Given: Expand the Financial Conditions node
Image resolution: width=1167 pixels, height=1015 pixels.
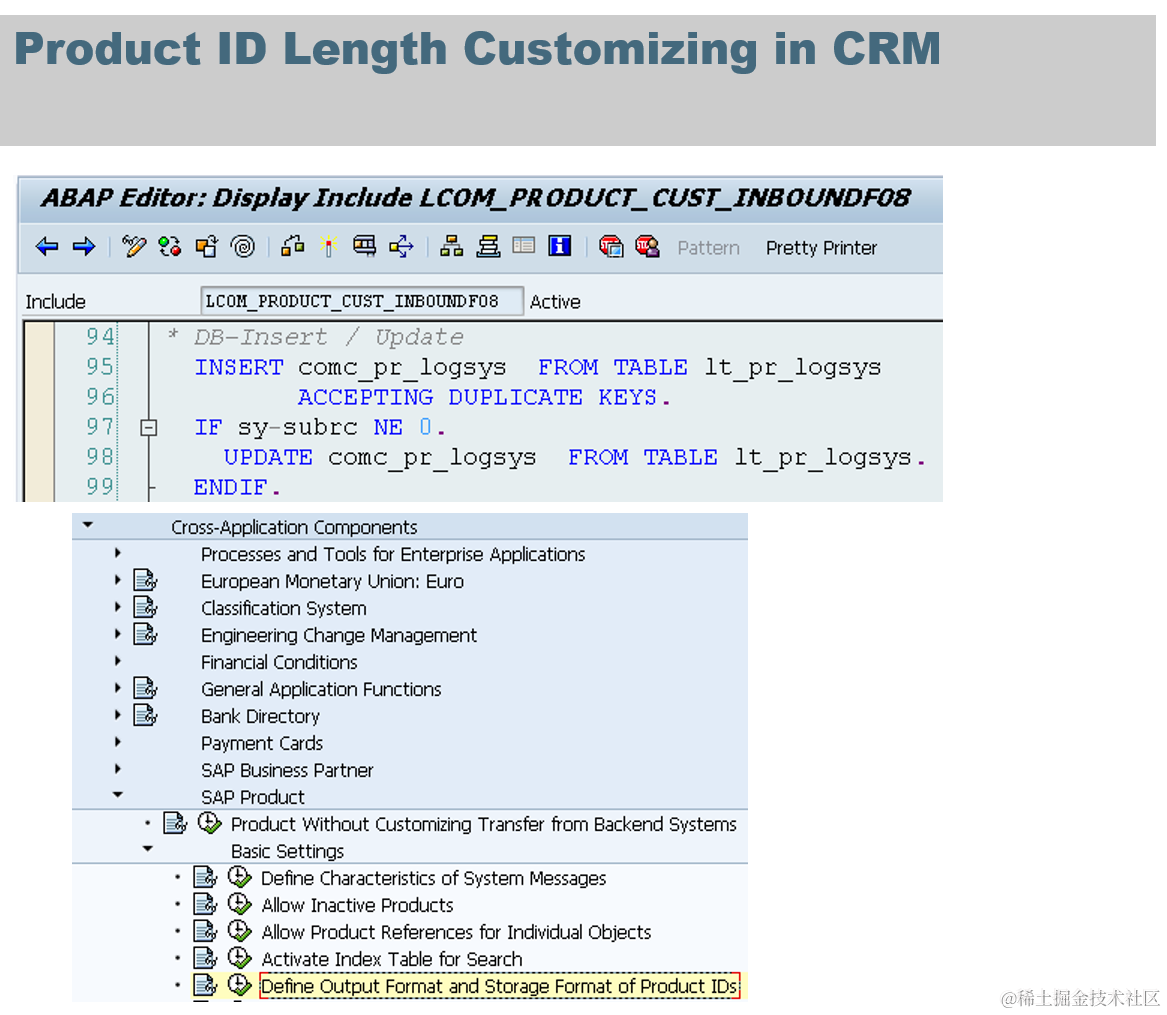Looking at the screenshot, I should click(x=118, y=661).
